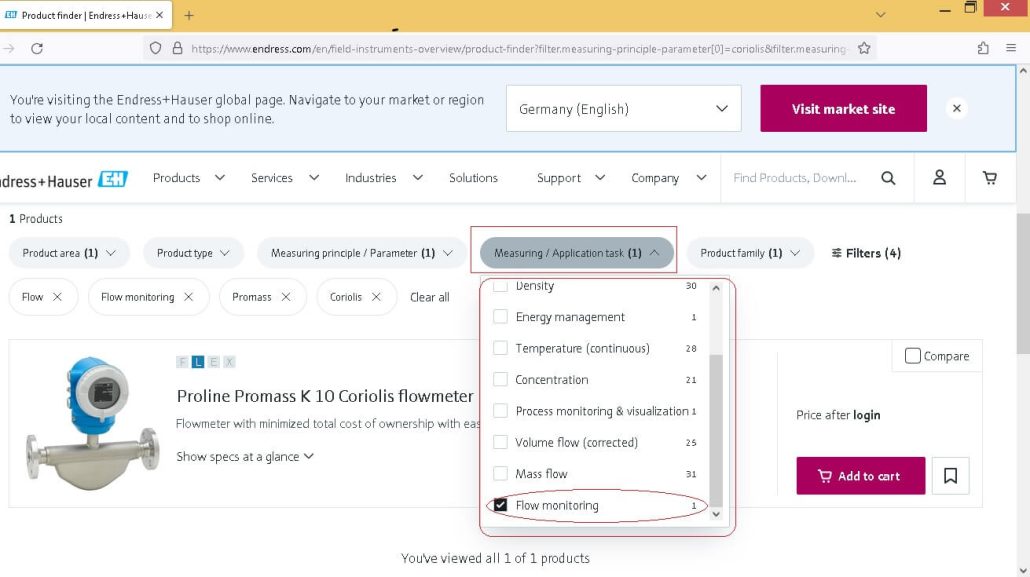Open the Germany (English) market dropdown
This screenshot has height=577, width=1030.
point(623,108)
